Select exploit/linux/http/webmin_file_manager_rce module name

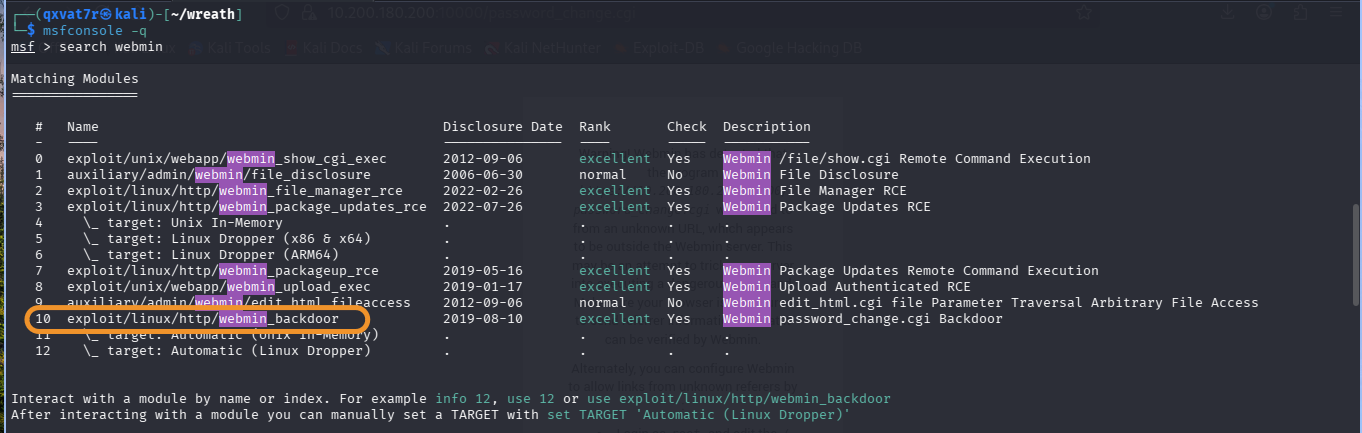pos(235,191)
